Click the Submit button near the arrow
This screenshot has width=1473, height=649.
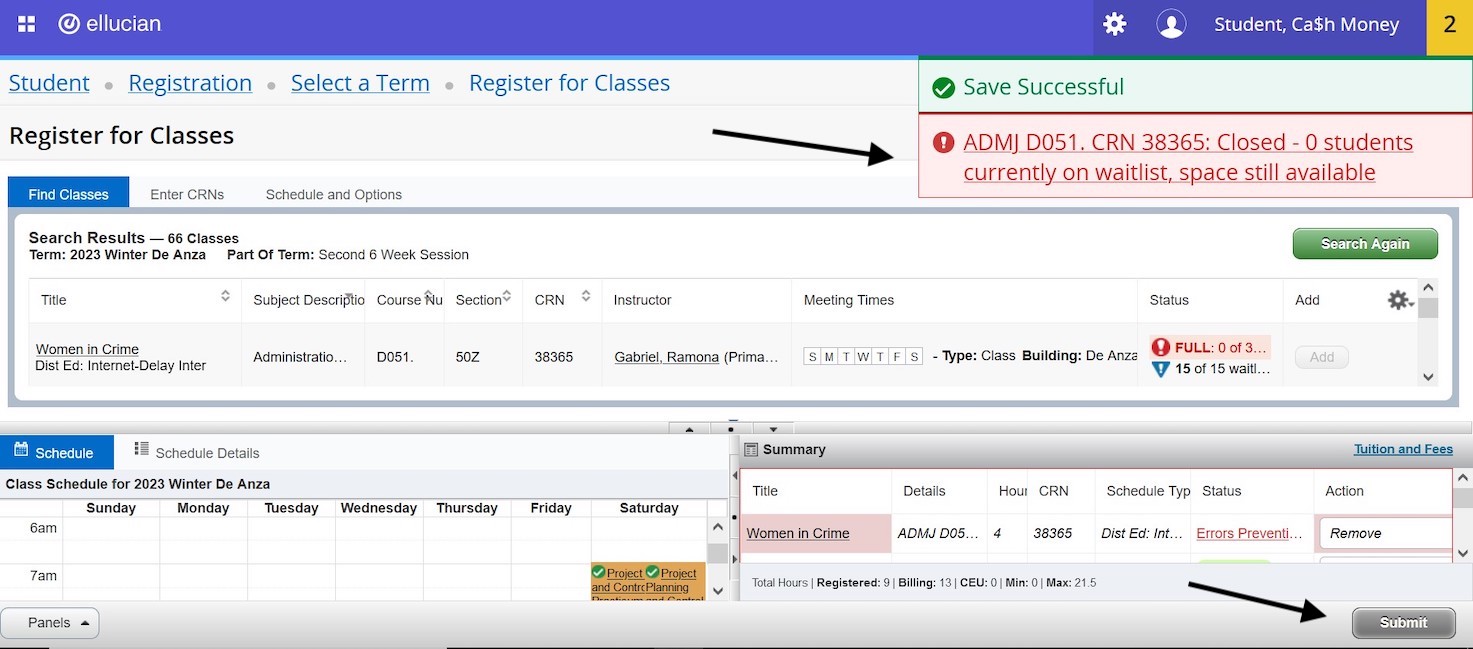click(x=1403, y=622)
